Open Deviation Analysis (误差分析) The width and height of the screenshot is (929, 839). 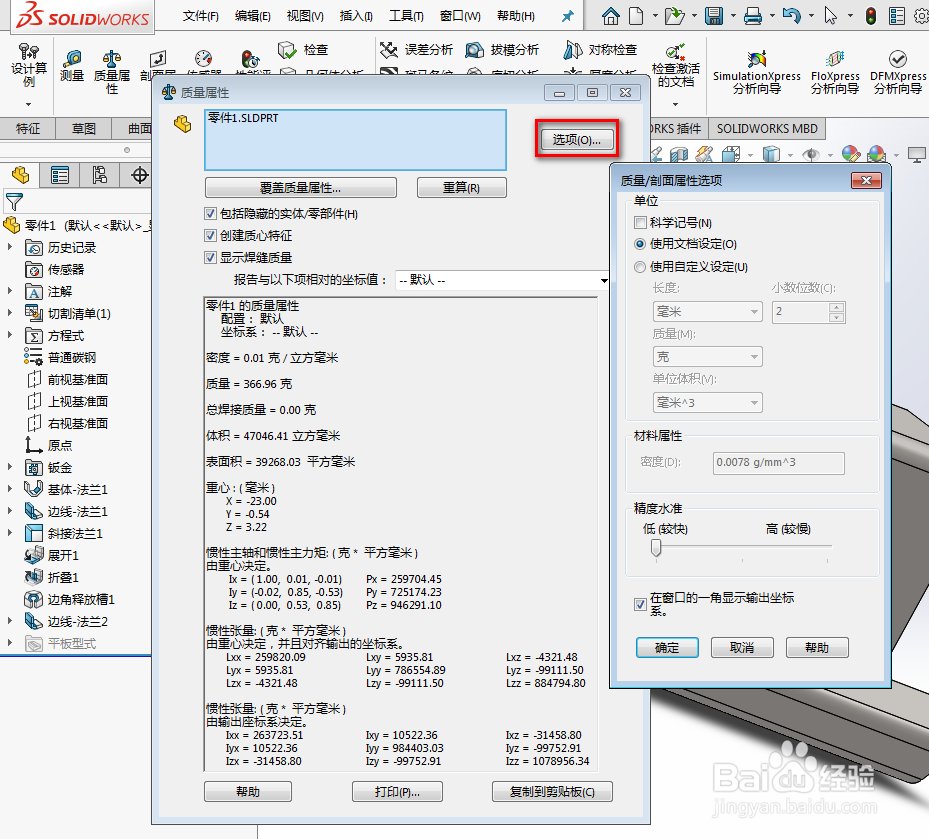click(x=417, y=50)
